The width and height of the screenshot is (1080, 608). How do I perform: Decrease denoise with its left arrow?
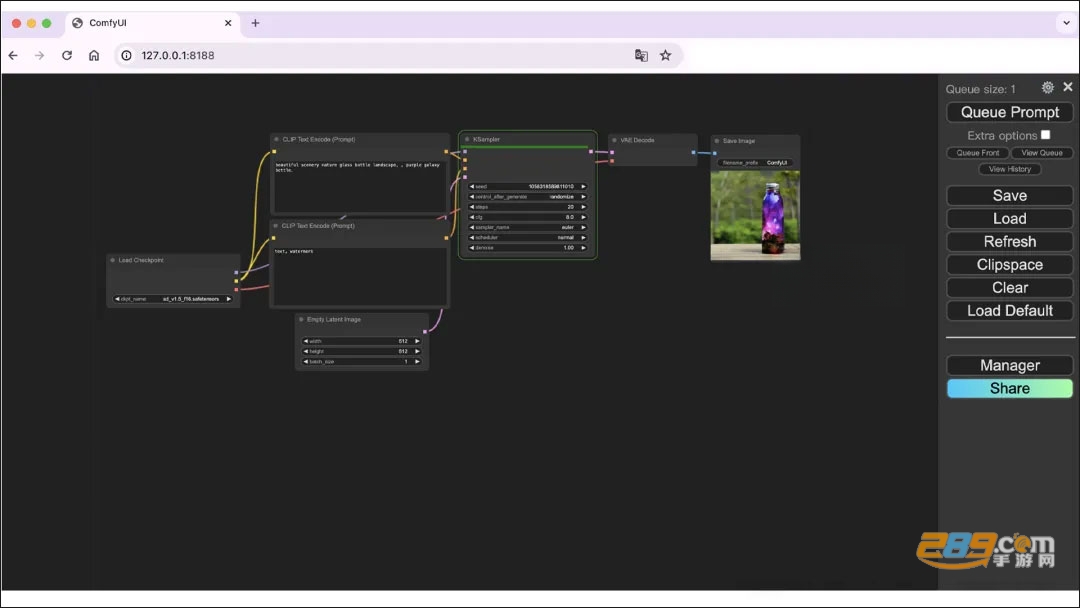click(472, 247)
